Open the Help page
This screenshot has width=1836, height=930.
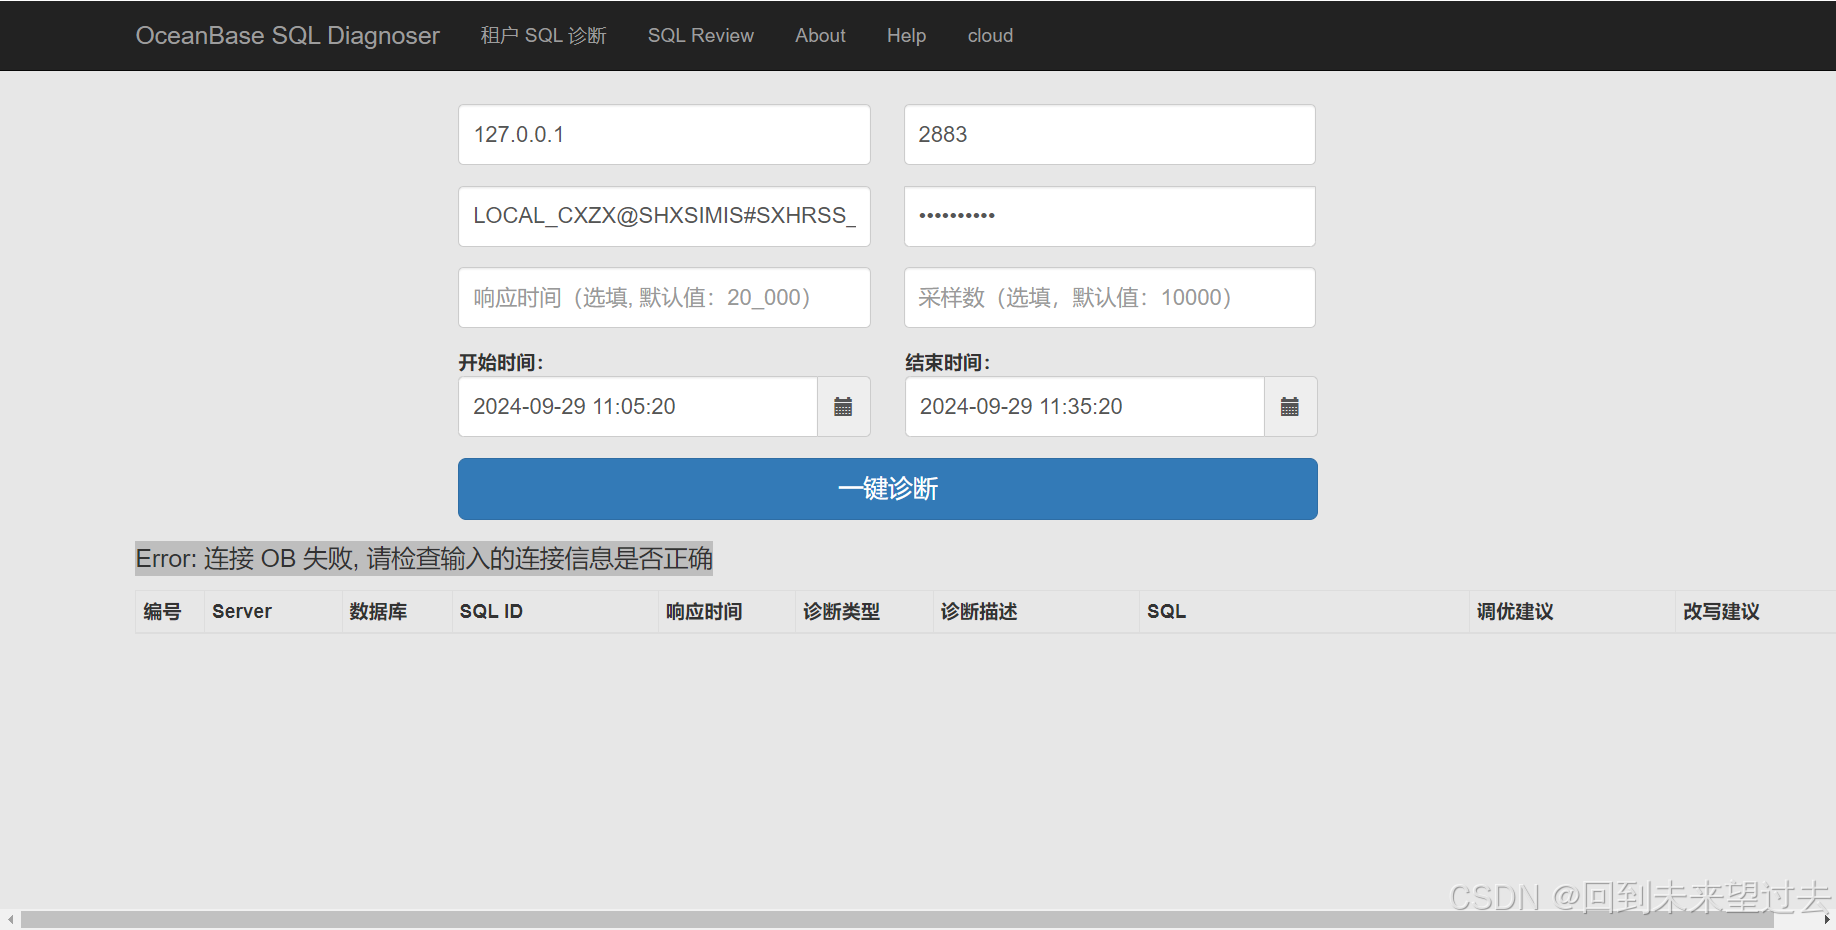pos(906,35)
